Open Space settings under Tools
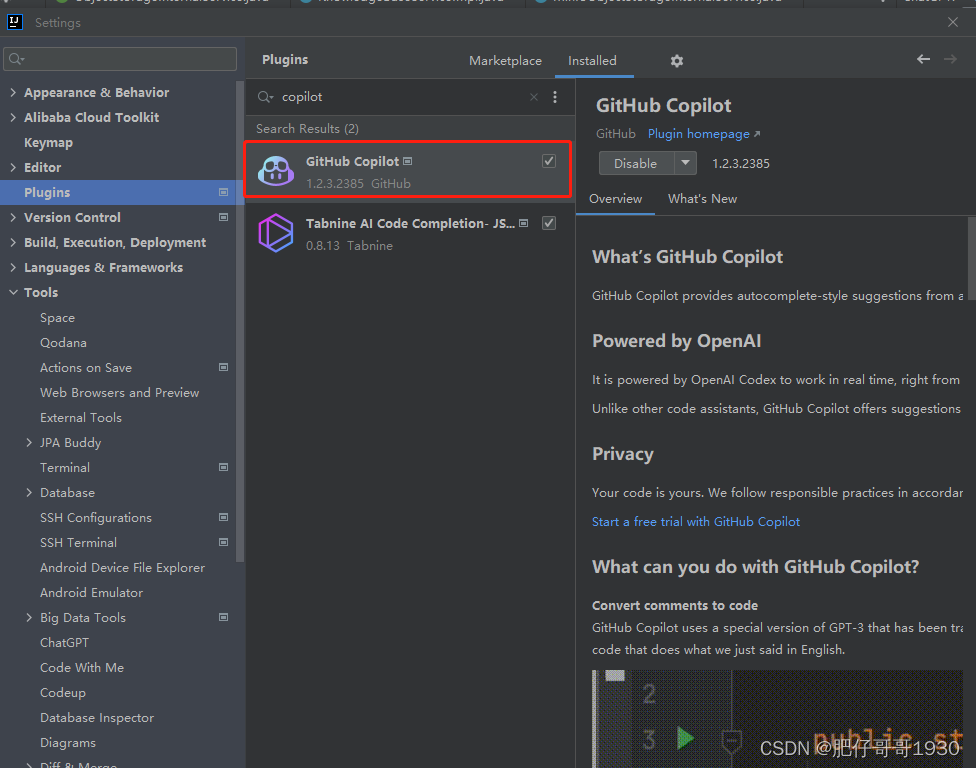The width and height of the screenshot is (976, 768). click(57, 317)
